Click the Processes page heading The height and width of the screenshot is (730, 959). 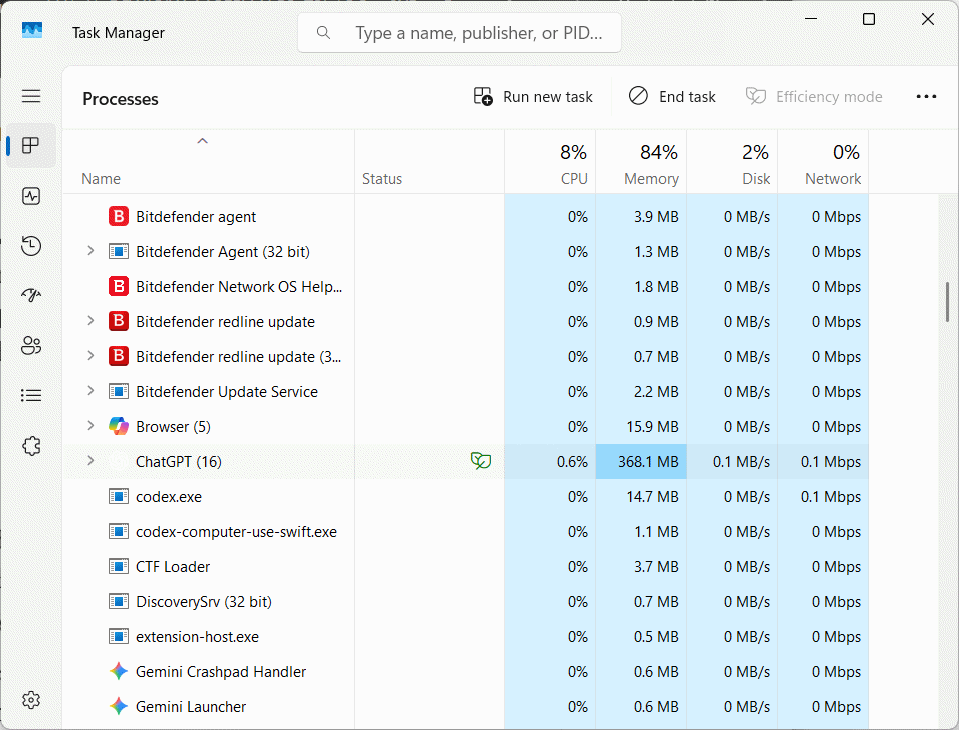[x=120, y=99]
